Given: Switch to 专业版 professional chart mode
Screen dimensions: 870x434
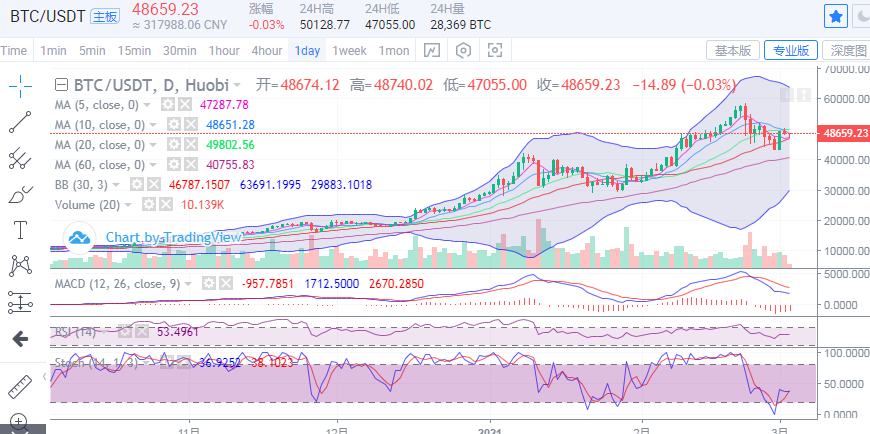Looking at the screenshot, I should tap(791, 51).
